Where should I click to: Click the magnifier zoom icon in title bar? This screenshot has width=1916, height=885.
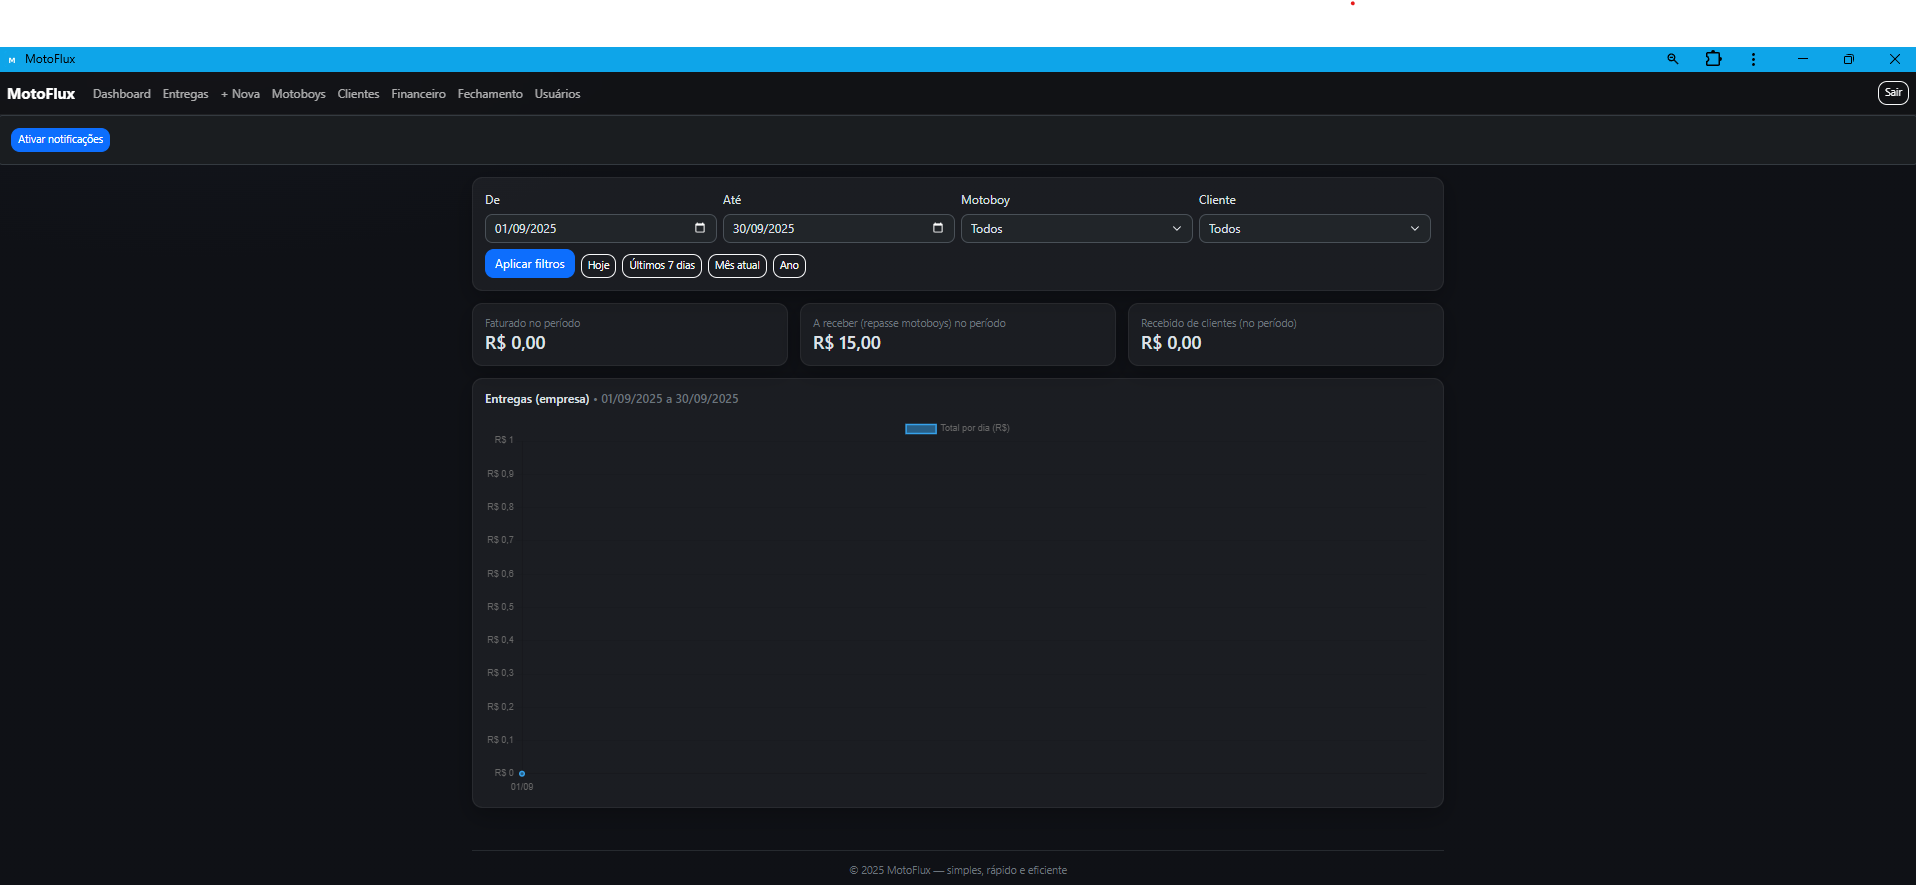point(1672,59)
